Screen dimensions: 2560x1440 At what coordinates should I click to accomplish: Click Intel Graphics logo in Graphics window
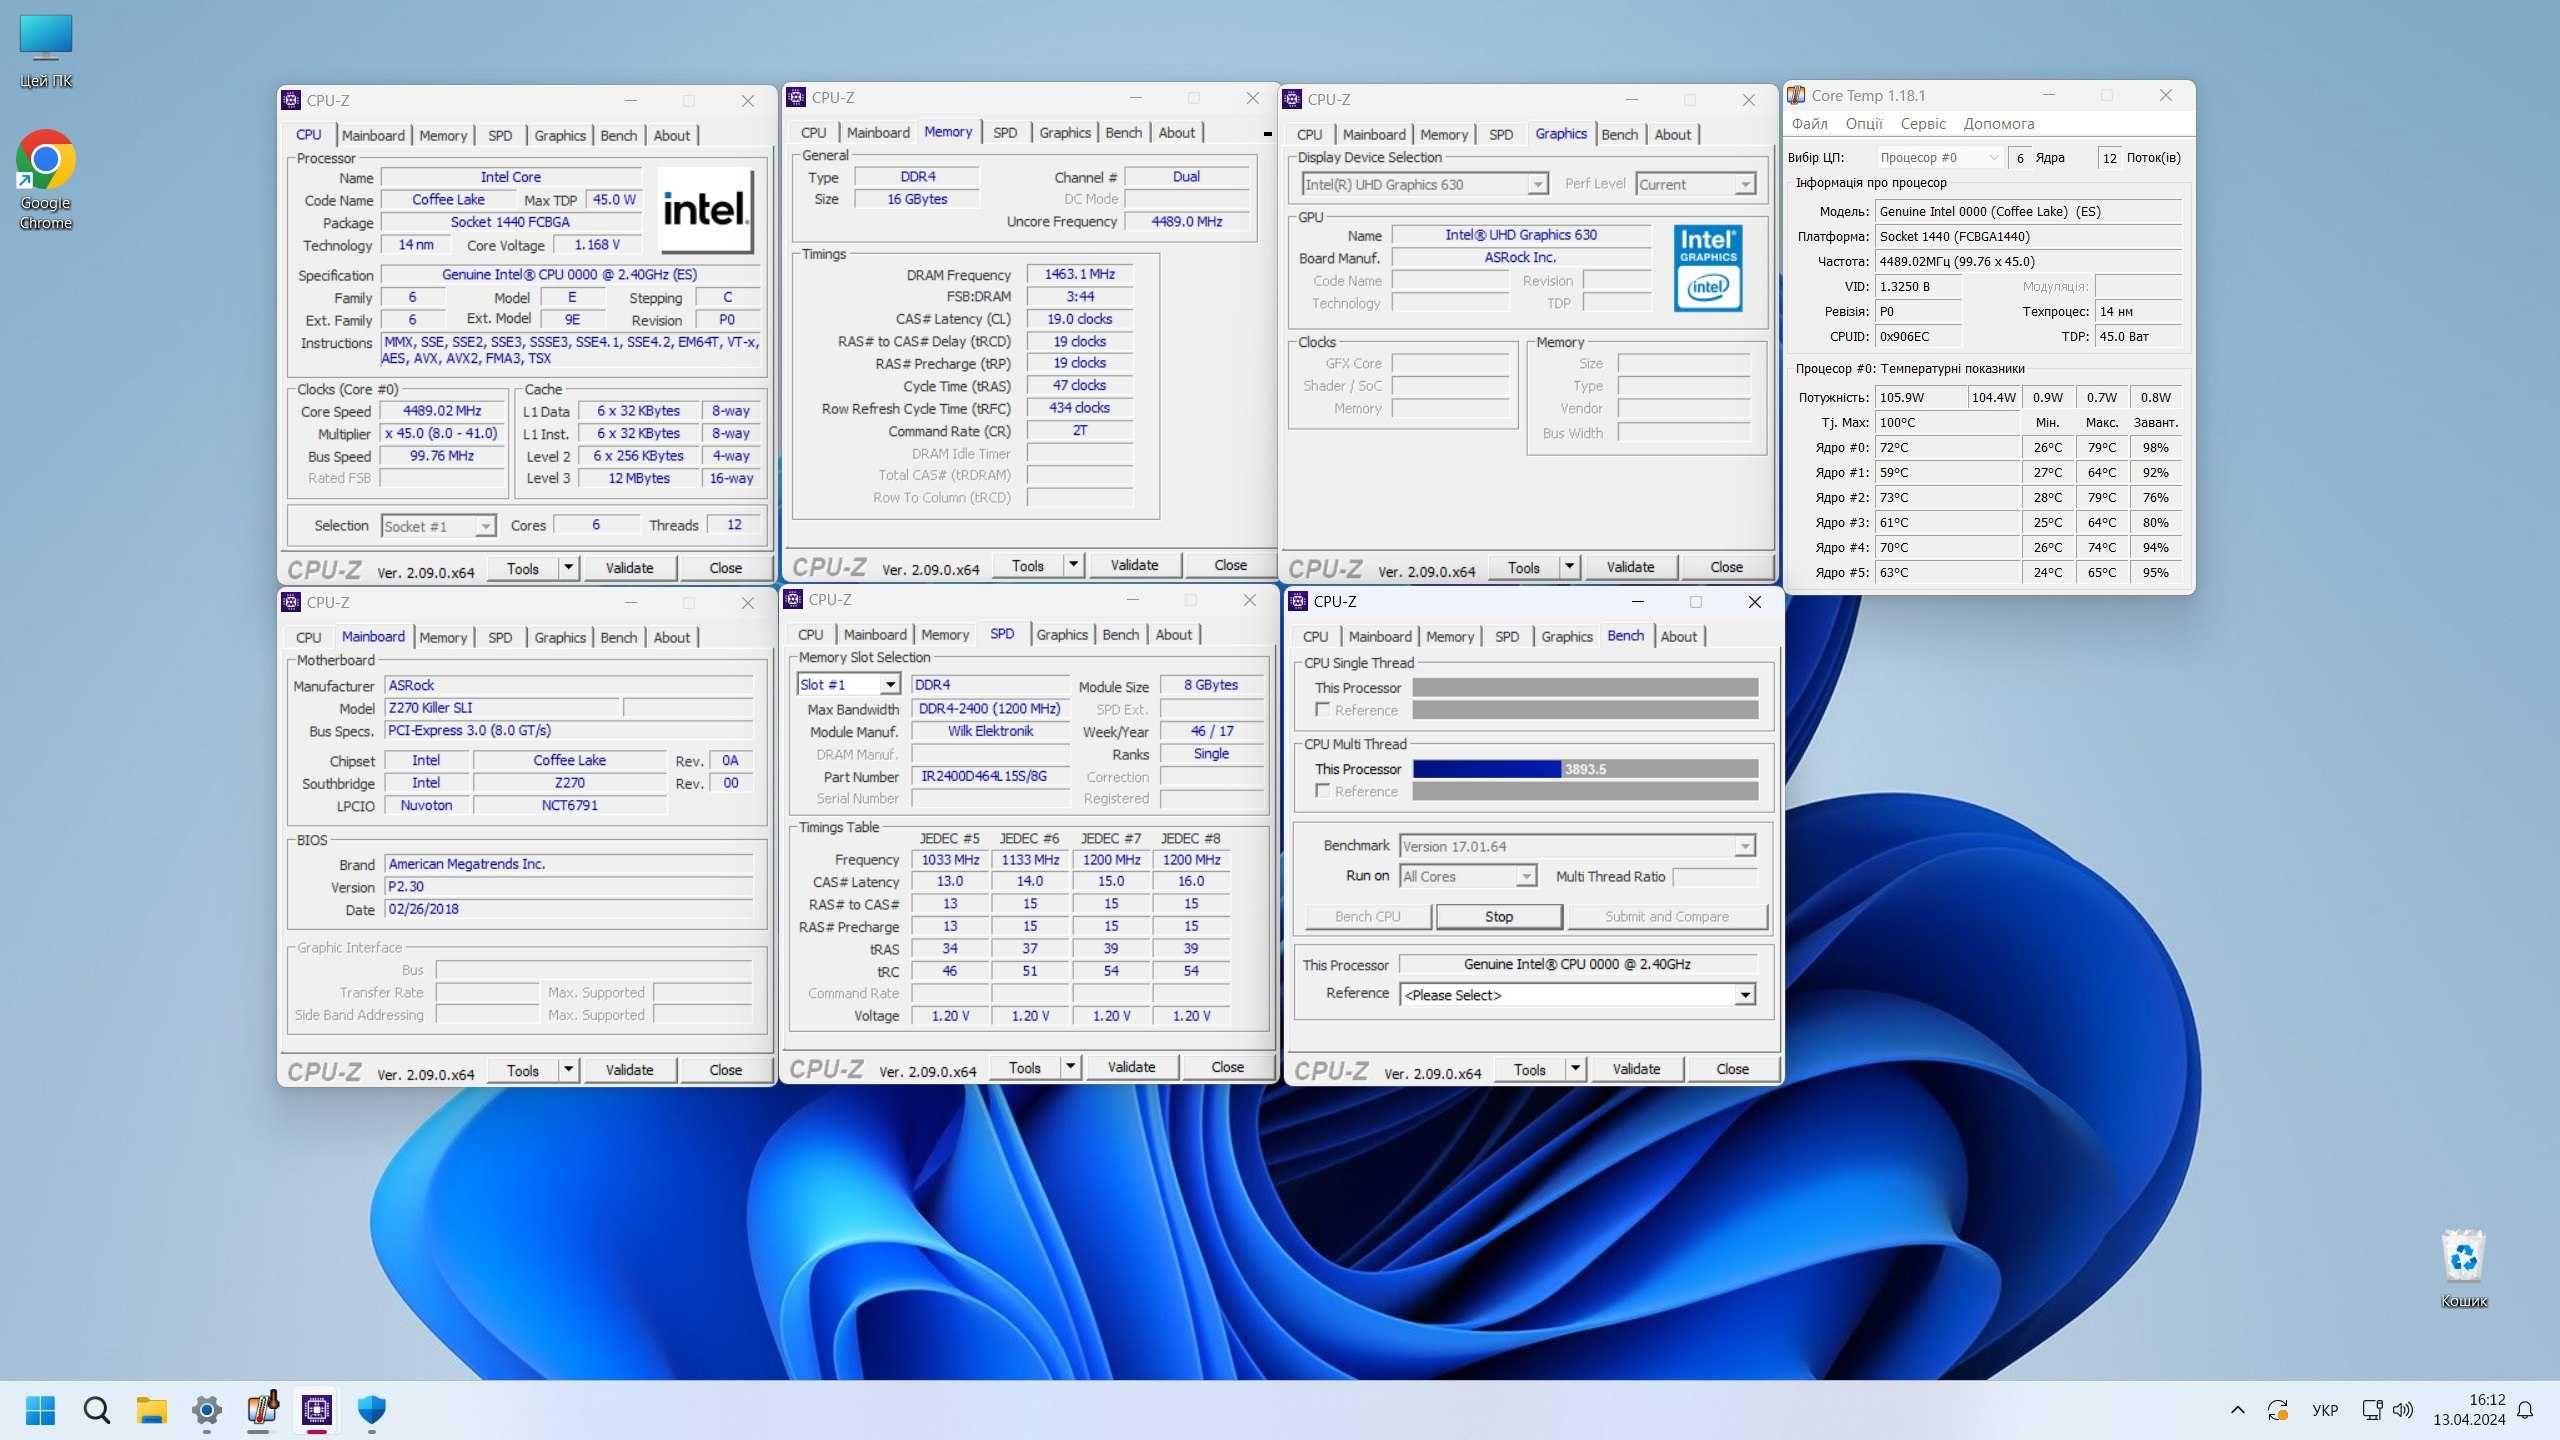tap(1708, 267)
